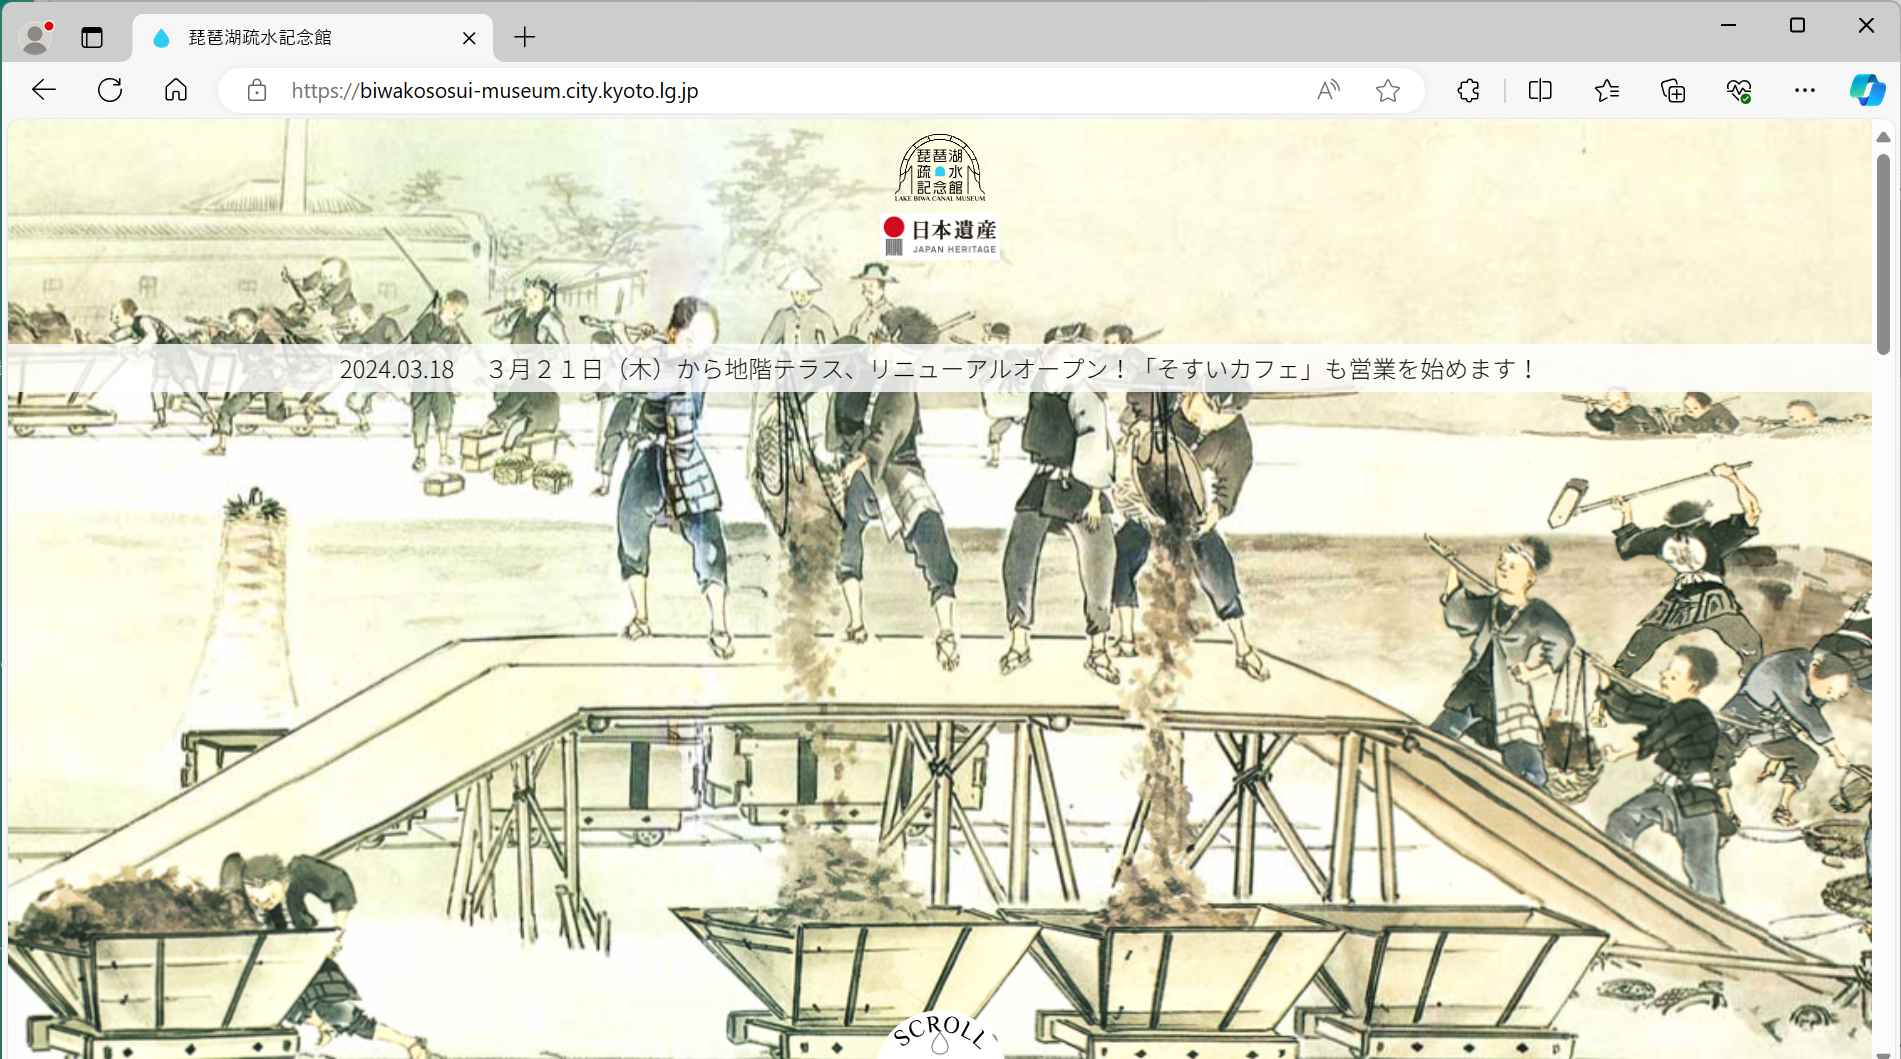Add this page to favorites star
This screenshot has width=1901, height=1059.
(x=1387, y=91)
